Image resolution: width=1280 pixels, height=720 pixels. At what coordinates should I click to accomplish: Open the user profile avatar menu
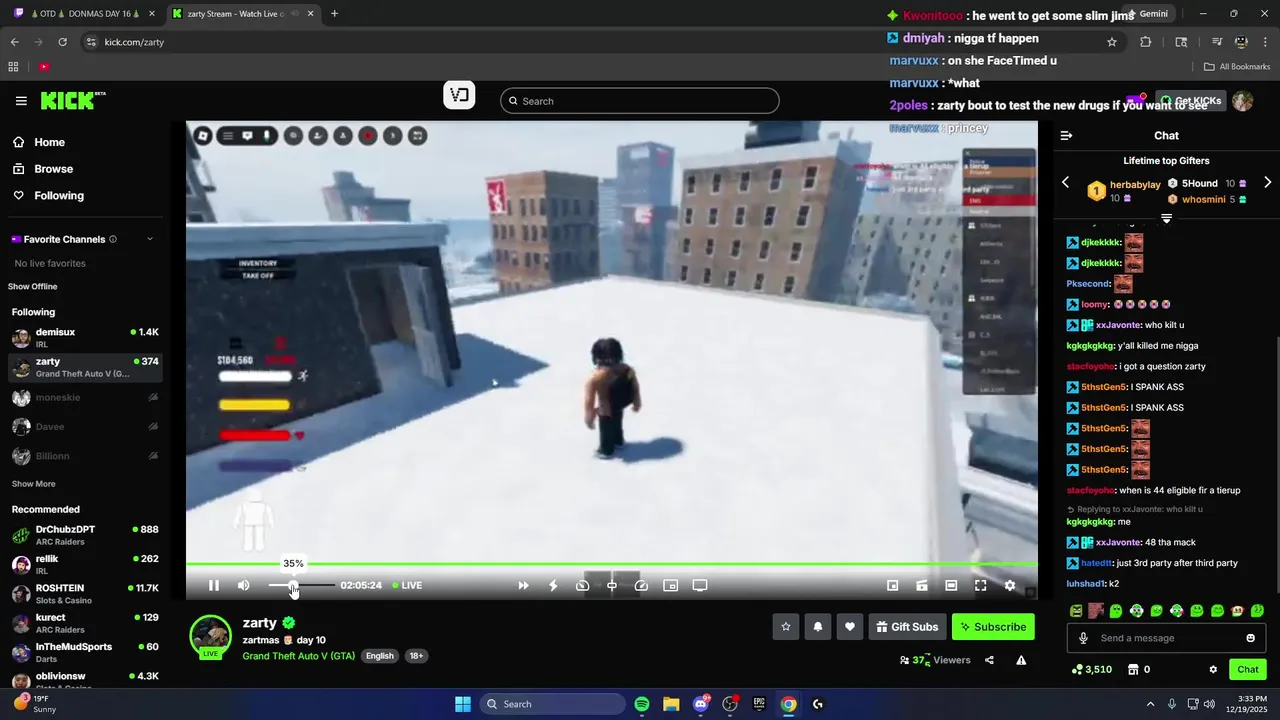click(1243, 101)
